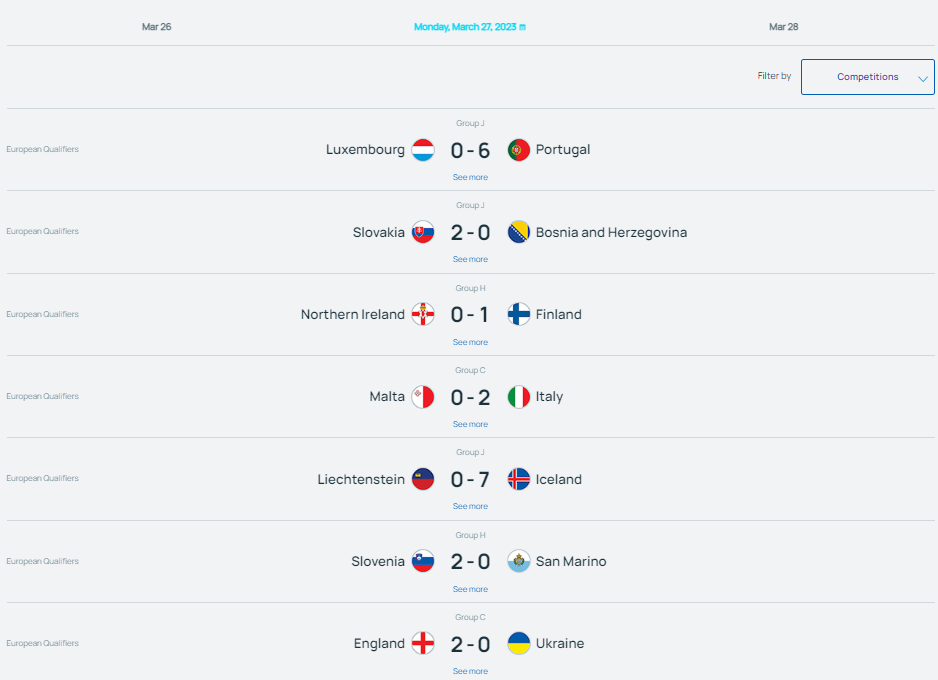Open the Monday, March 27, 2023 date picker
Screen dimensions: 938x680
pos(465,27)
